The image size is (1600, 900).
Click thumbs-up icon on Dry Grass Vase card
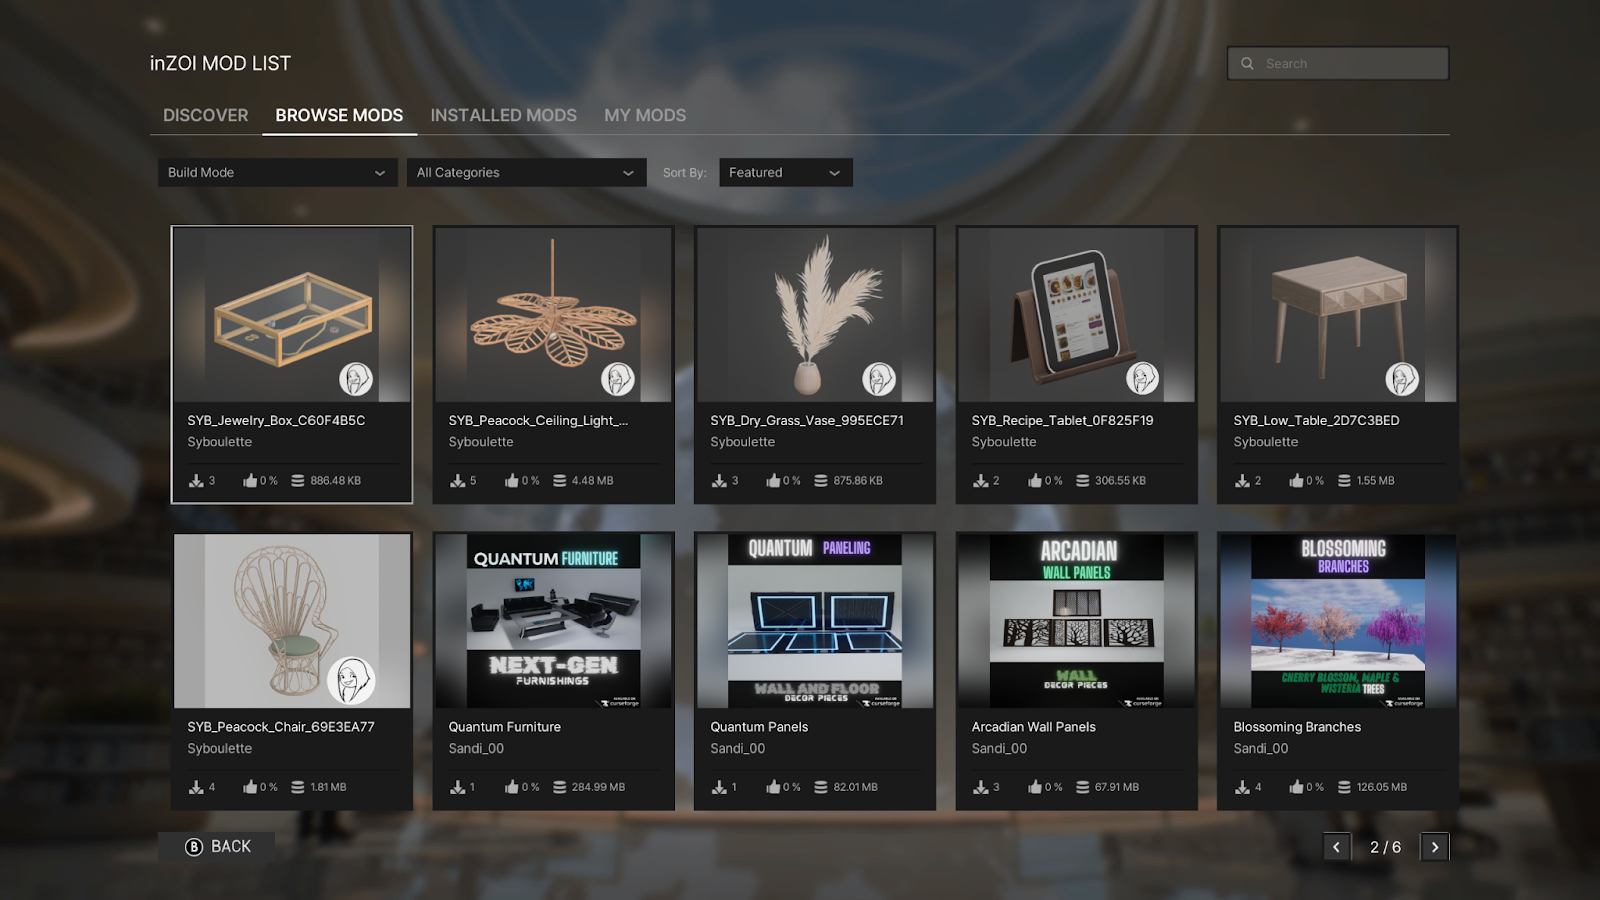point(773,481)
